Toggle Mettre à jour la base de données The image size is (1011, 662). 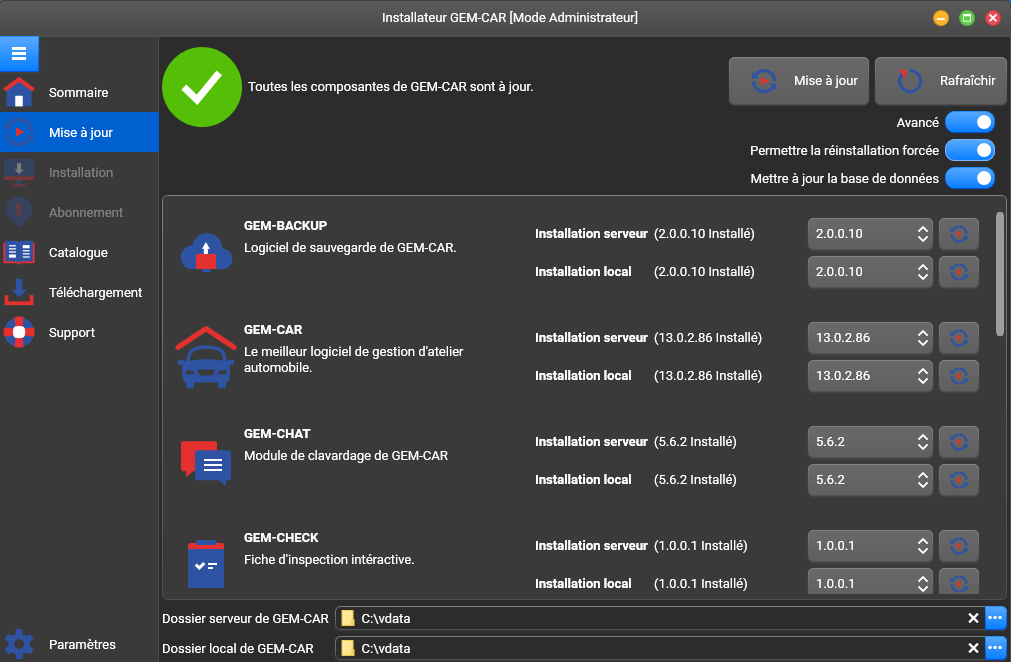tap(970, 178)
